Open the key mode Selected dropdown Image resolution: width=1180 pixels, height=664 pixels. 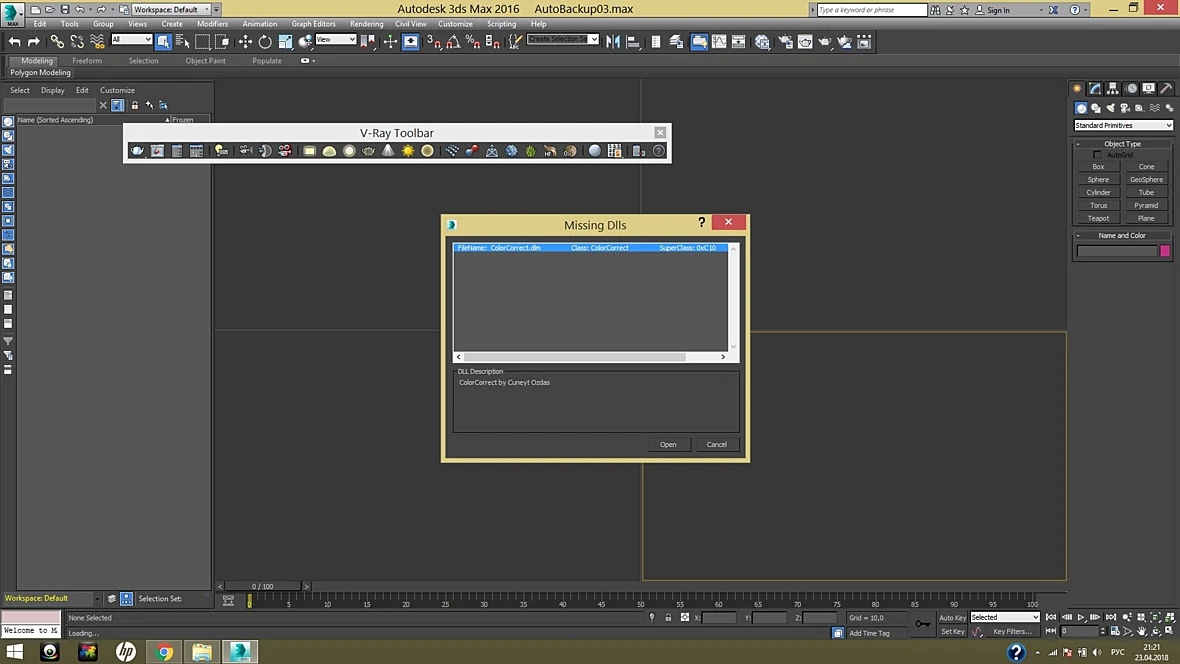click(x=1005, y=617)
